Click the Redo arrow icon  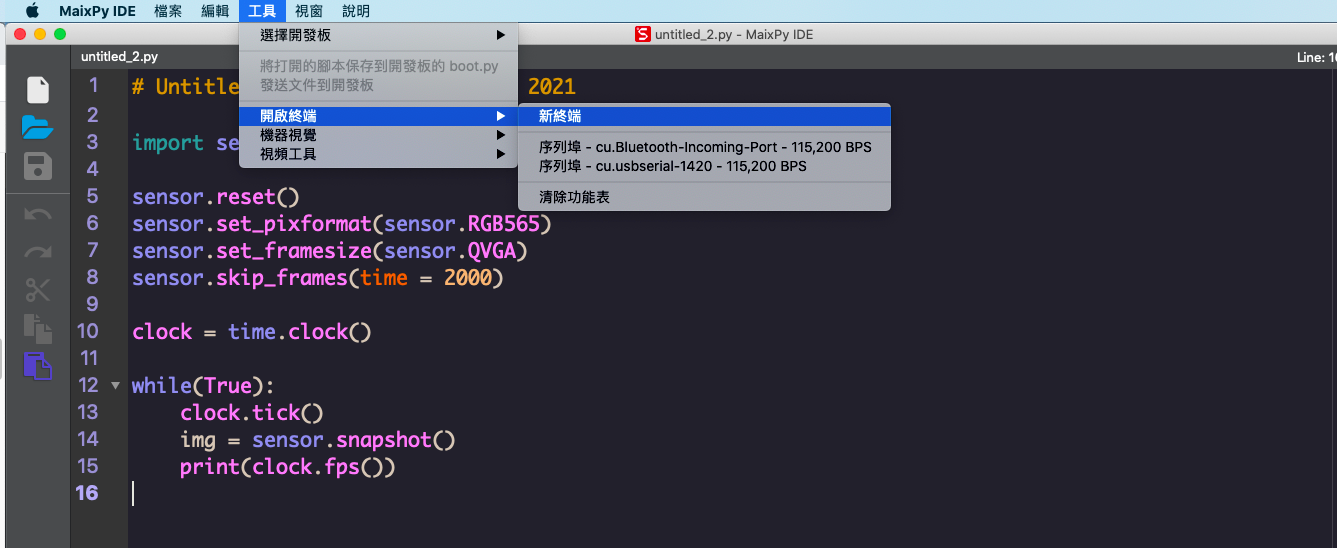[37, 252]
